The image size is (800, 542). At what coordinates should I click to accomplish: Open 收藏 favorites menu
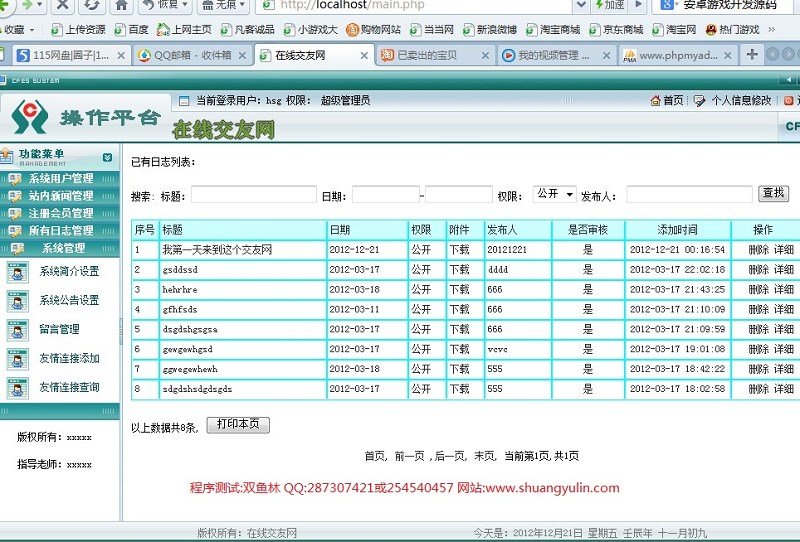tap(17, 30)
